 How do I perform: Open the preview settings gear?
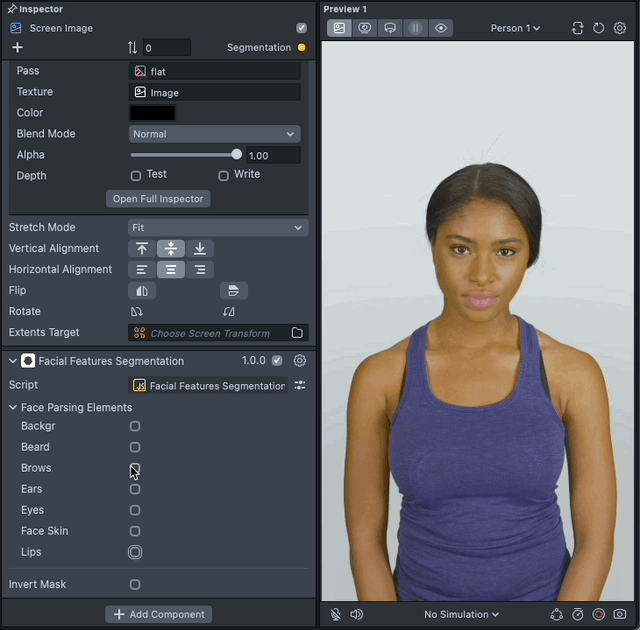tap(620, 28)
